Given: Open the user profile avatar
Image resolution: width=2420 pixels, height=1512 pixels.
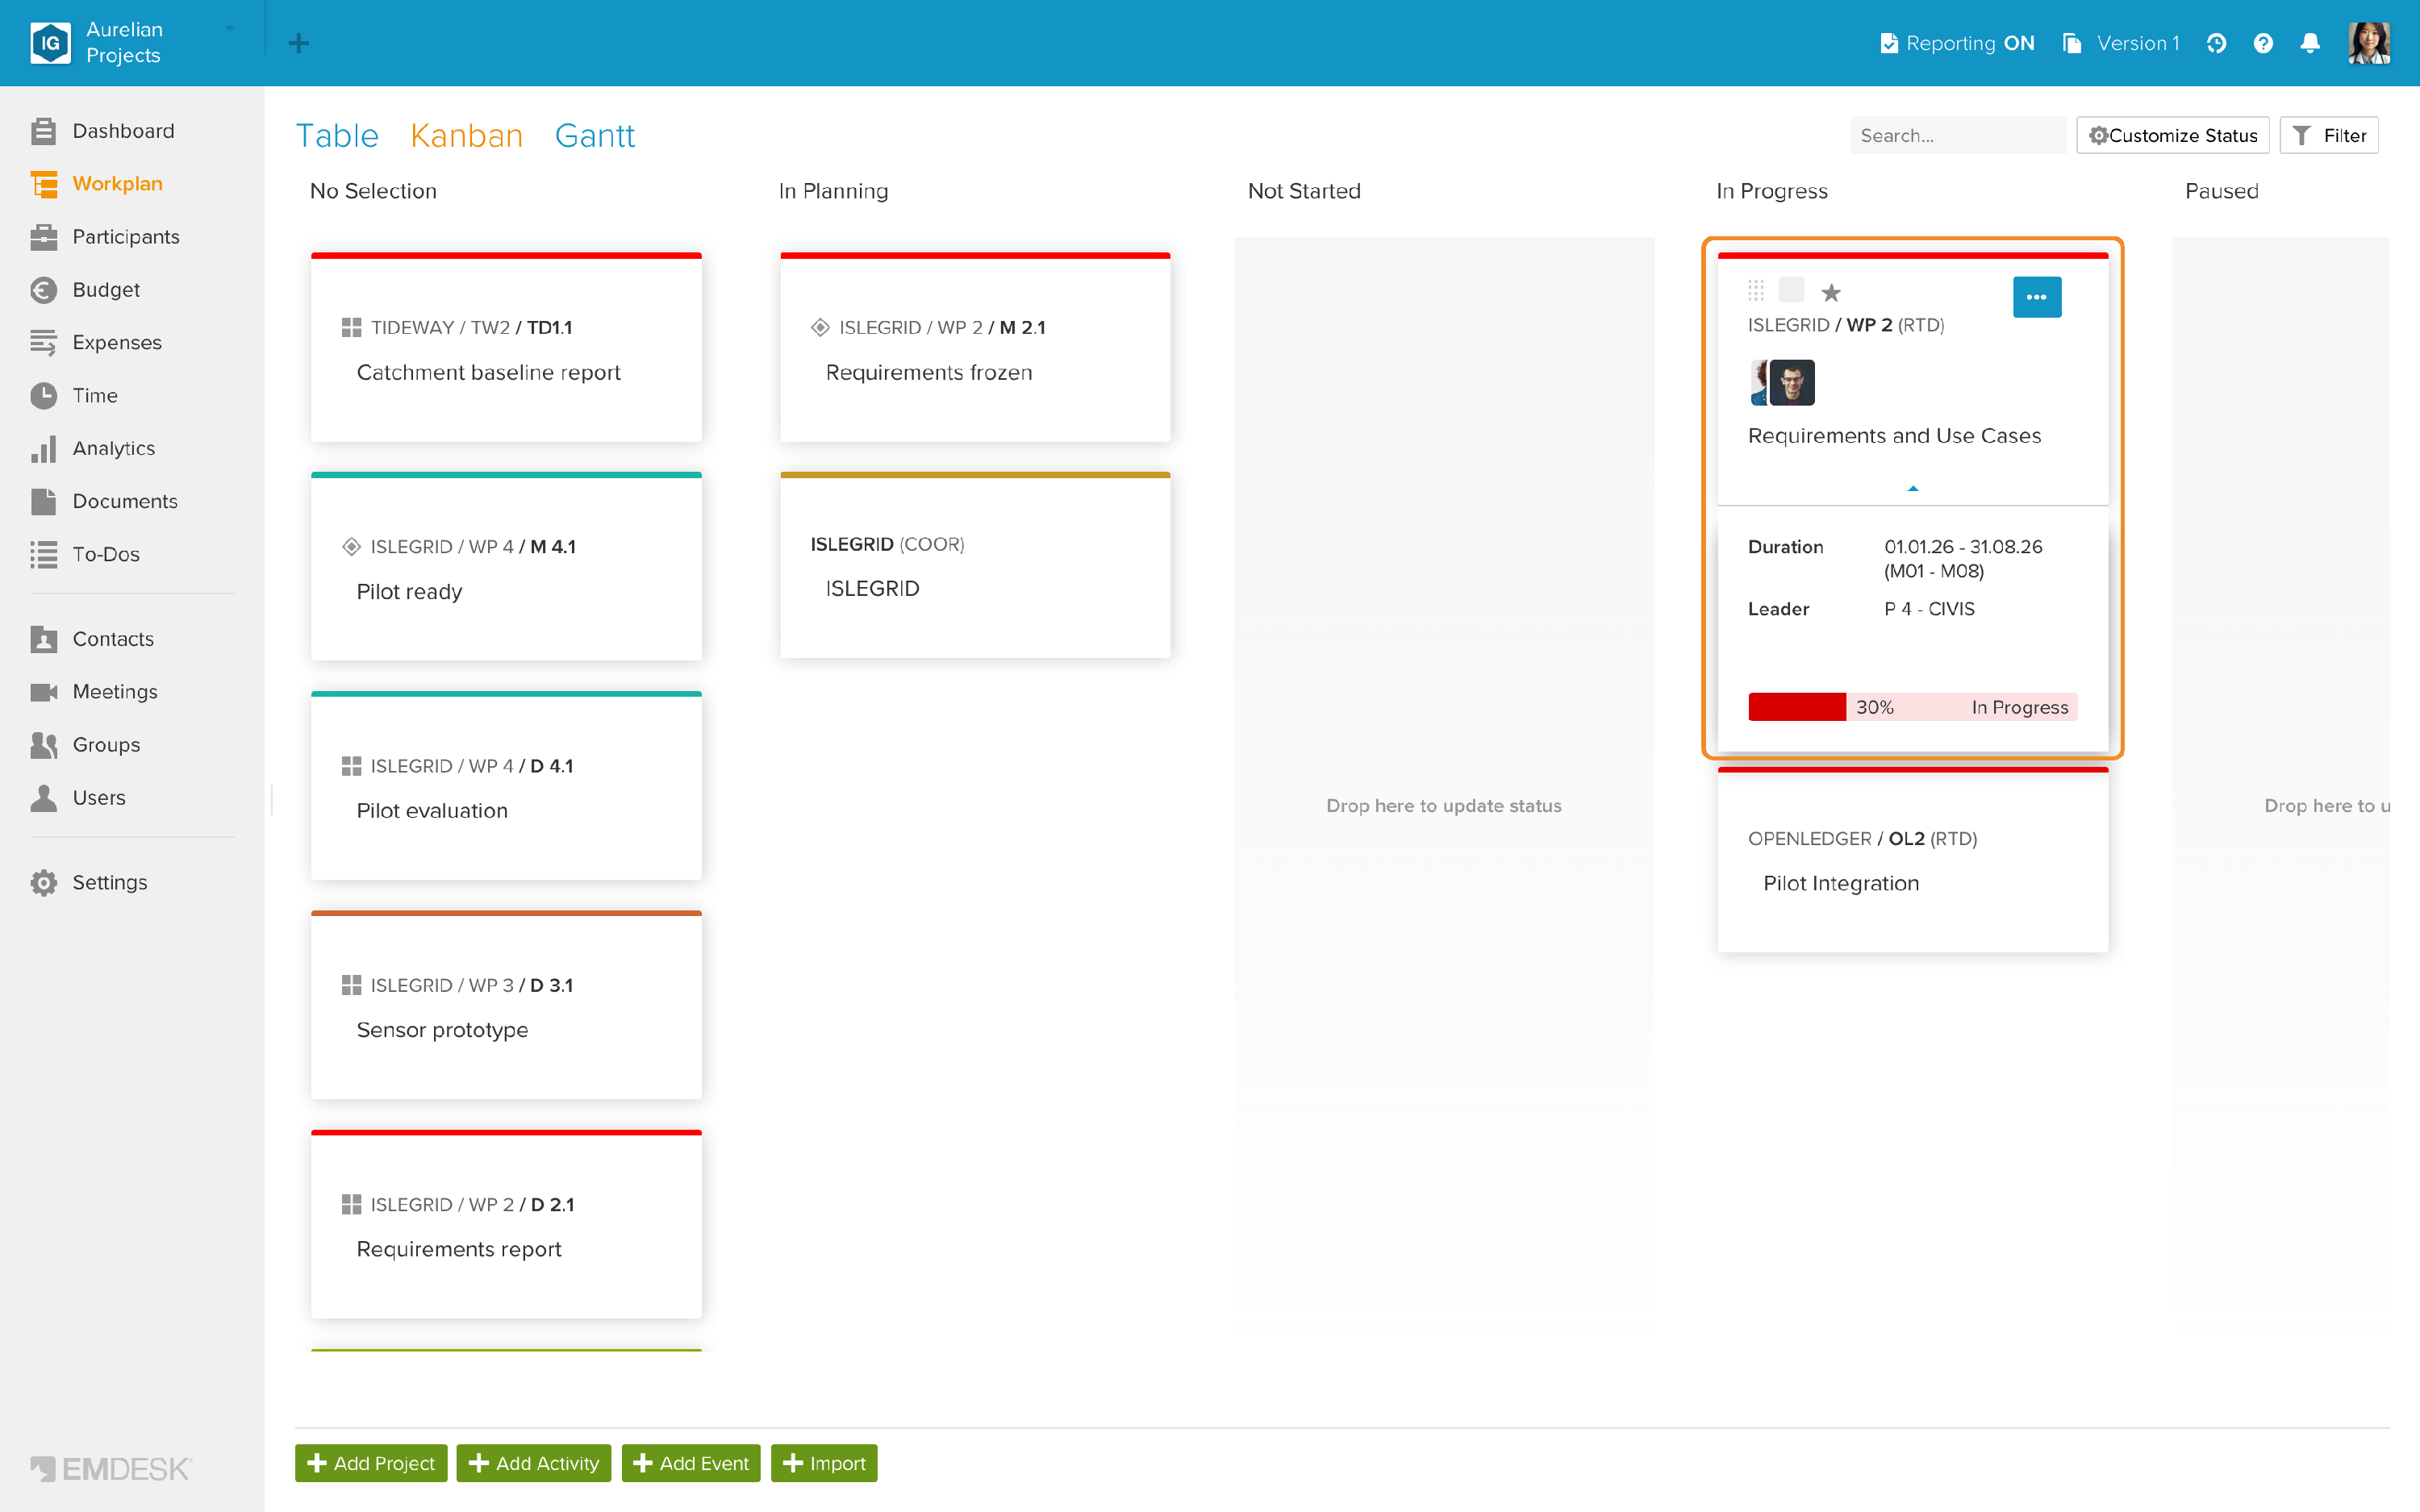Looking at the screenshot, I should pos(2369,43).
